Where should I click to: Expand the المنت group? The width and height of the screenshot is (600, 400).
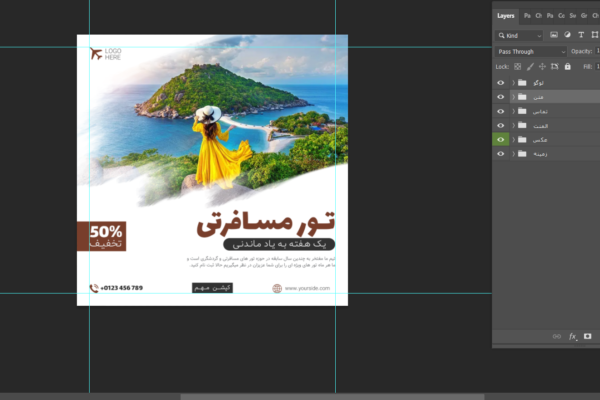[x=514, y=125]
